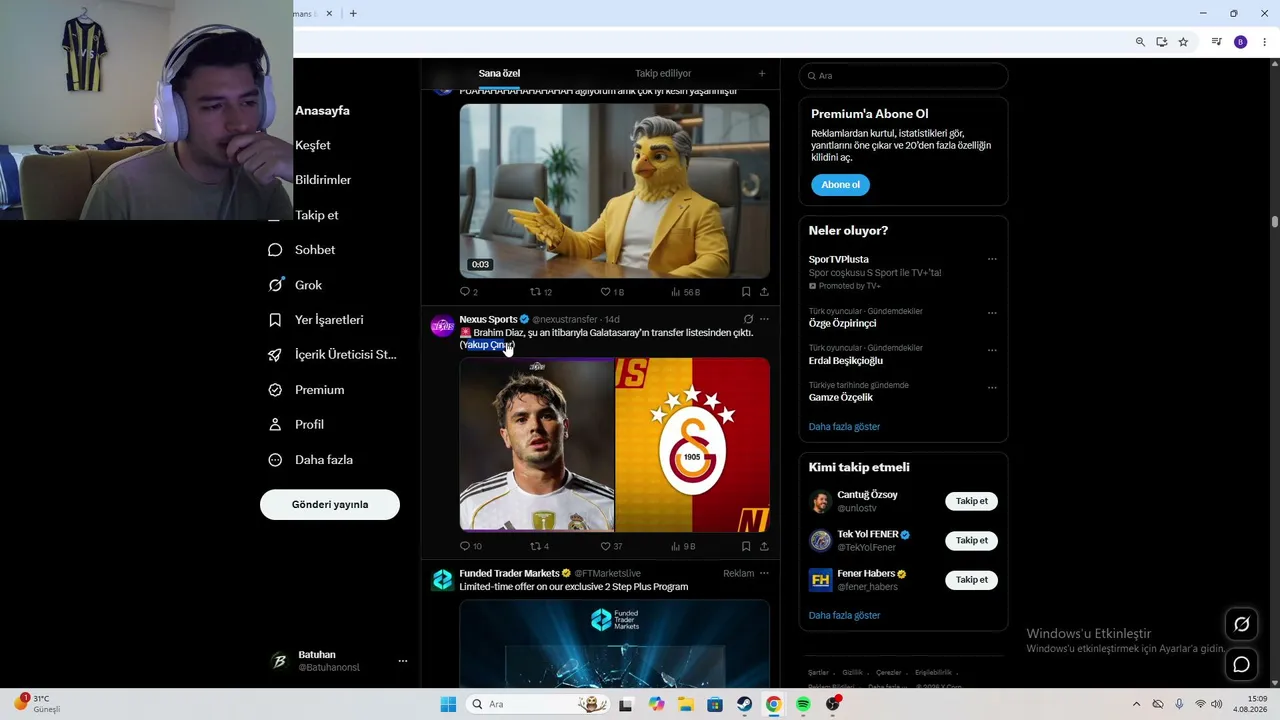The height and width of the screenshot is (720, 1280).
Task: Open Chrome media controls icon
Action: (1216, 42)
